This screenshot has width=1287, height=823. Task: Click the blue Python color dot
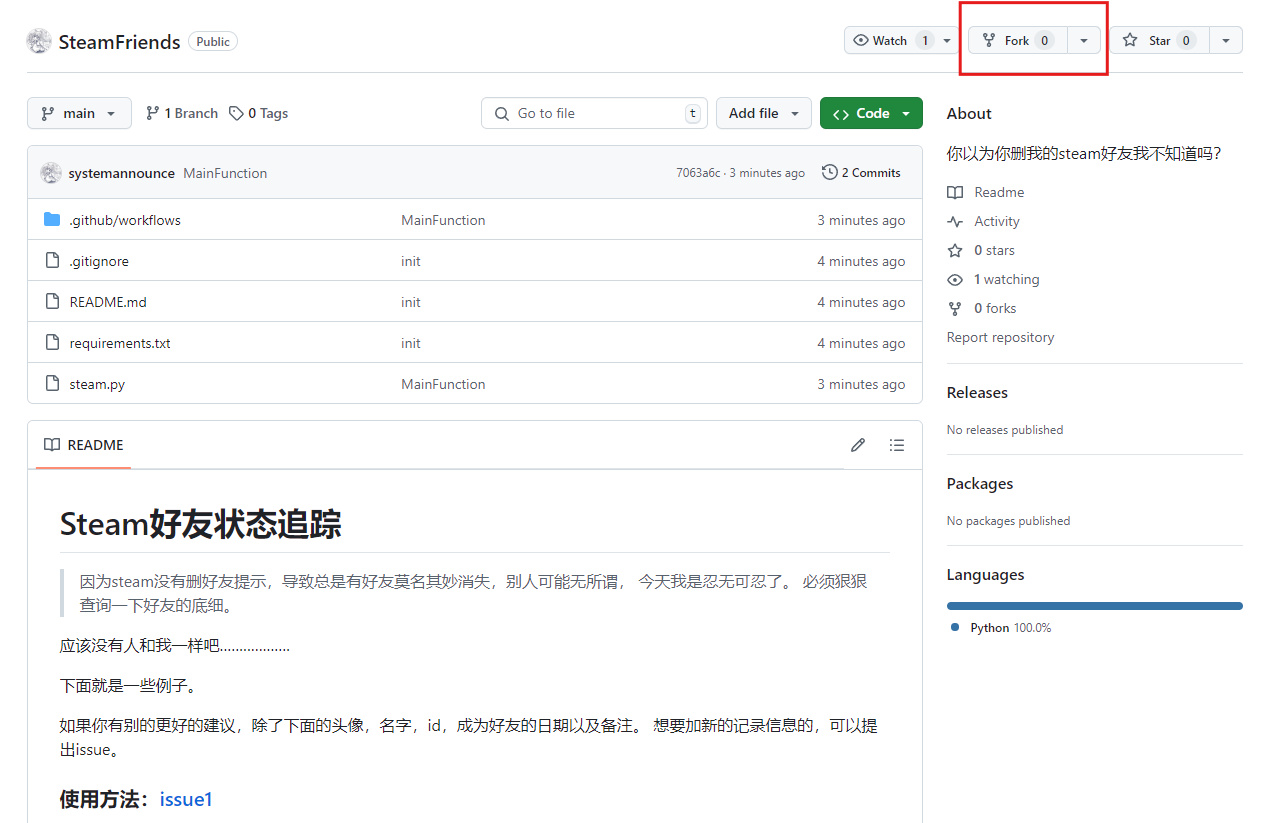(x=955, y=627)
